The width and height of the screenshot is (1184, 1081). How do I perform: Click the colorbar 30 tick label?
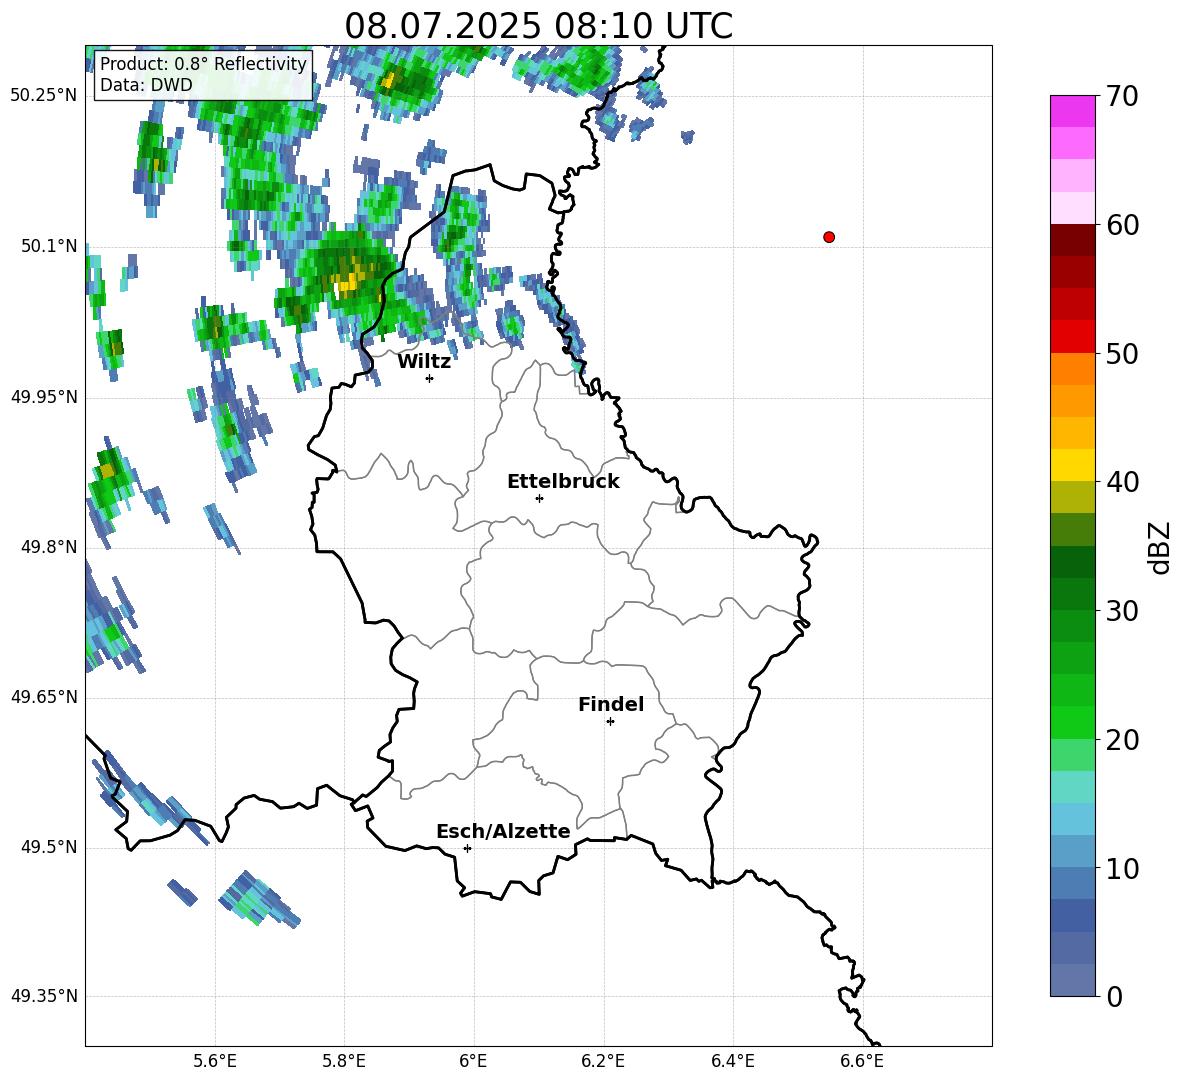pos(1123,611)
